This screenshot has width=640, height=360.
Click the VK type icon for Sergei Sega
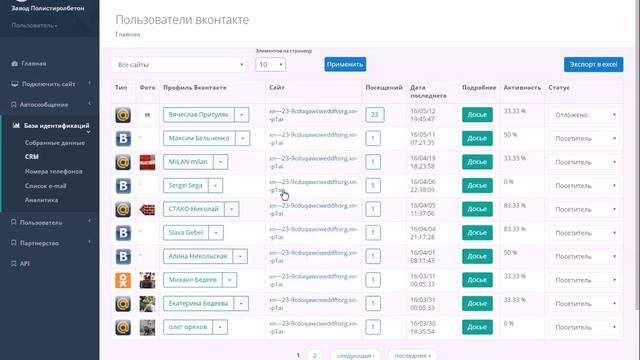123,186
